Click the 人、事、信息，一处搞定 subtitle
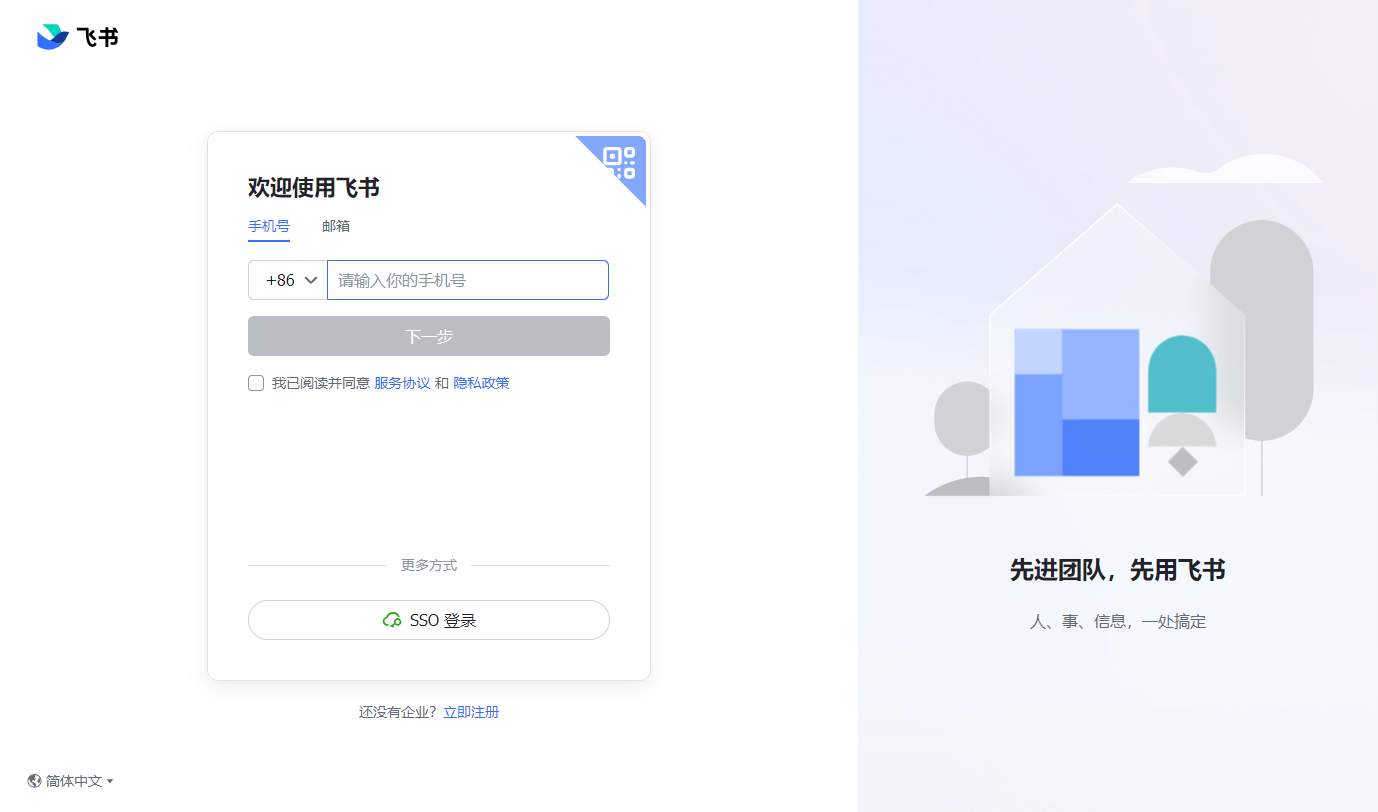This screenshot has height=812, width=1378. (1118, 622)
